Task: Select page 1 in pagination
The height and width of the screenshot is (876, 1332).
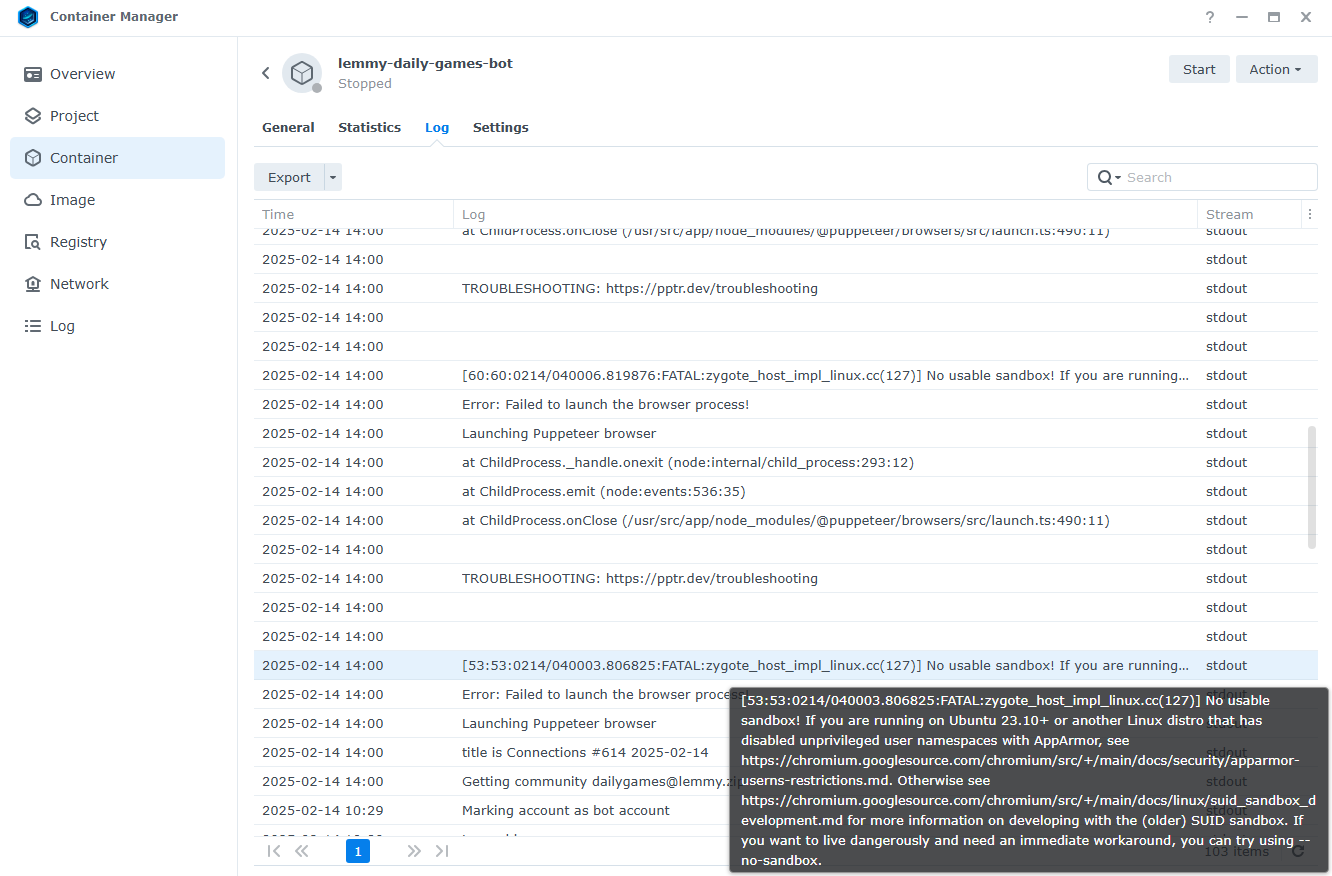Action: (357, 851)
